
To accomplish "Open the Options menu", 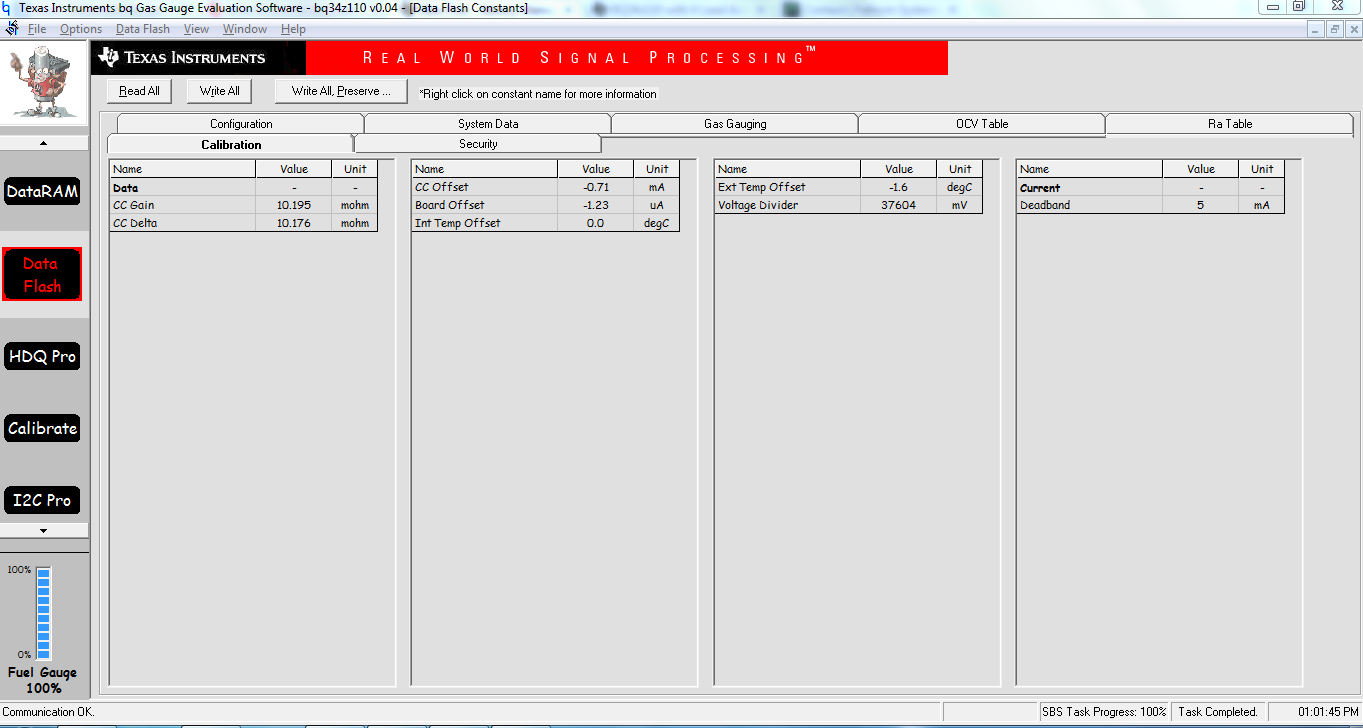I will coord(81,29).
